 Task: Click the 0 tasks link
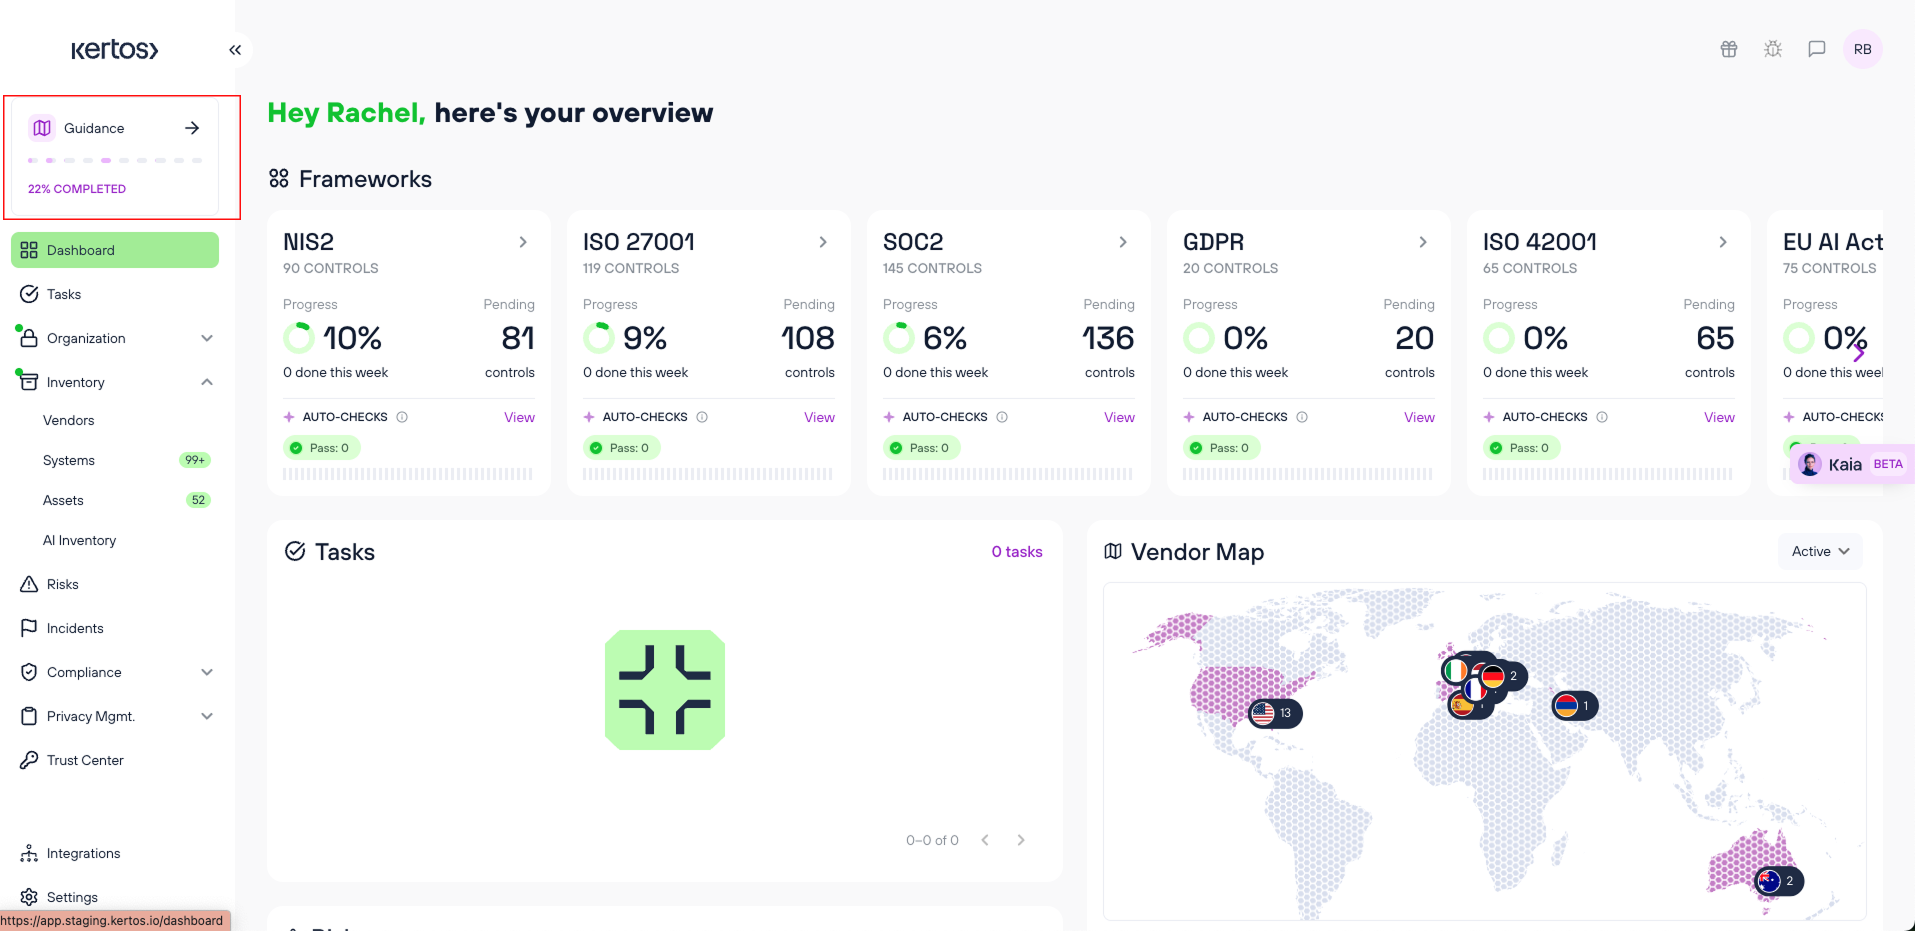coord(1017,552)
